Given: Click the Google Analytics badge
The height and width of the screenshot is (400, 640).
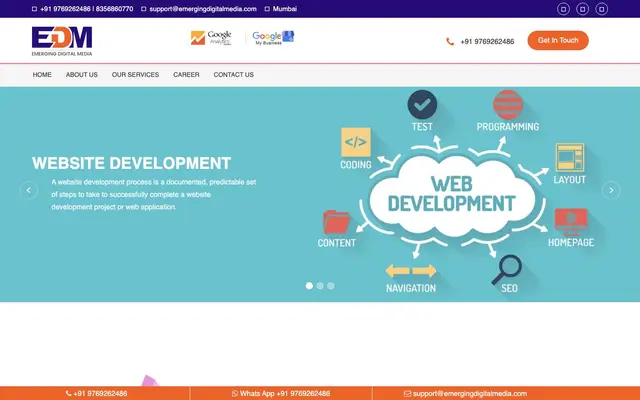Looking at the screenshot, I should click(x=211, y=38).
